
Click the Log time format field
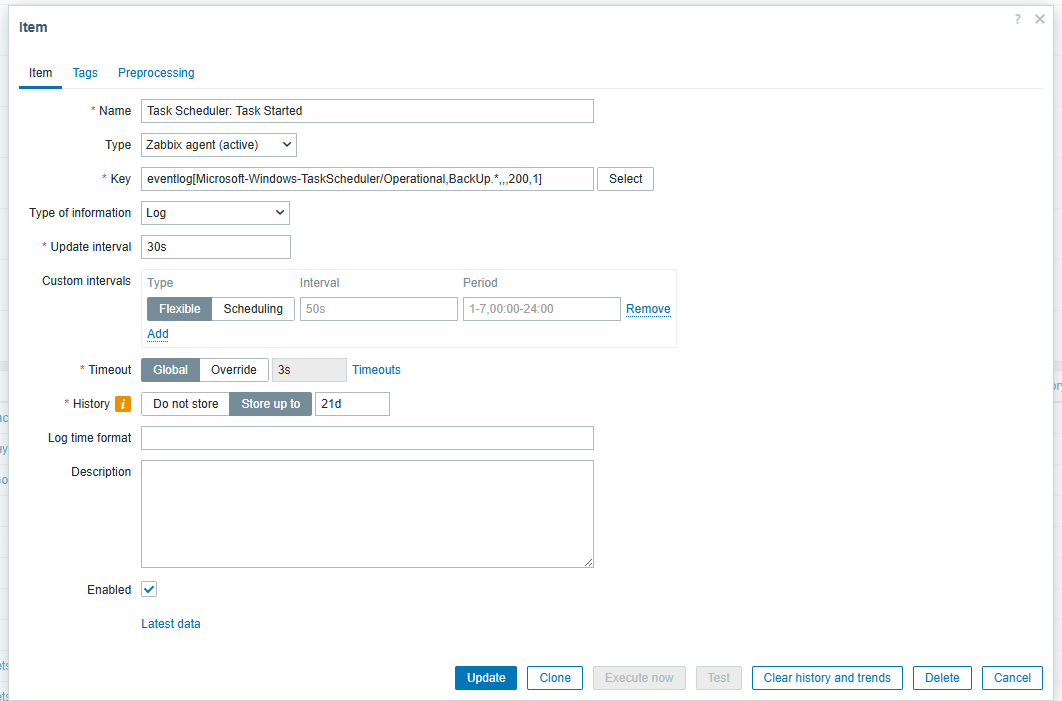pos(367,438)
